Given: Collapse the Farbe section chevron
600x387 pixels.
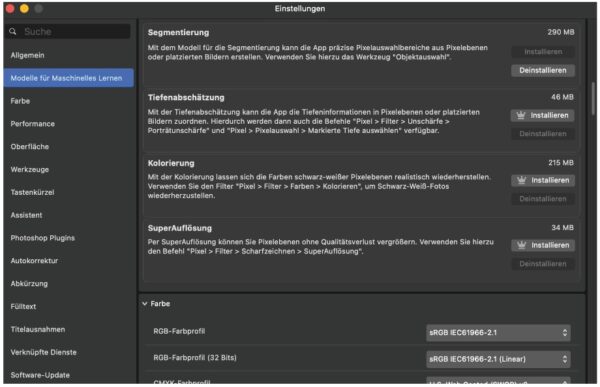Looking at the screenshot, I should (145, 304).
